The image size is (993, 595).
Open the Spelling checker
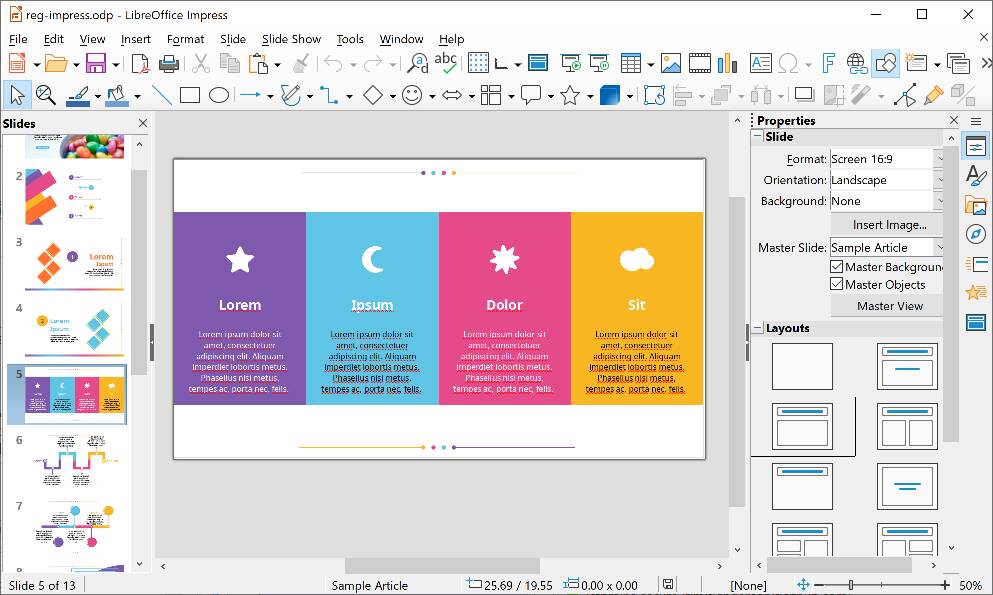coord(444,61)
